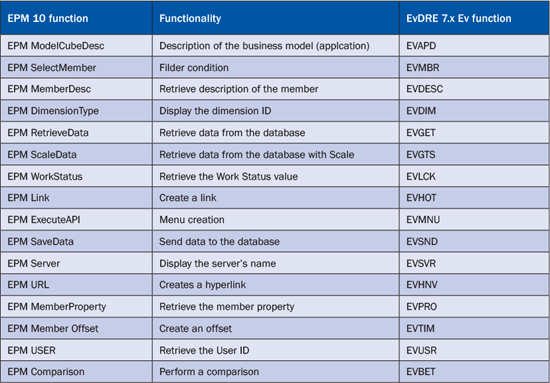Click the EvDRE 7.x Ev function header

(474, 18)
